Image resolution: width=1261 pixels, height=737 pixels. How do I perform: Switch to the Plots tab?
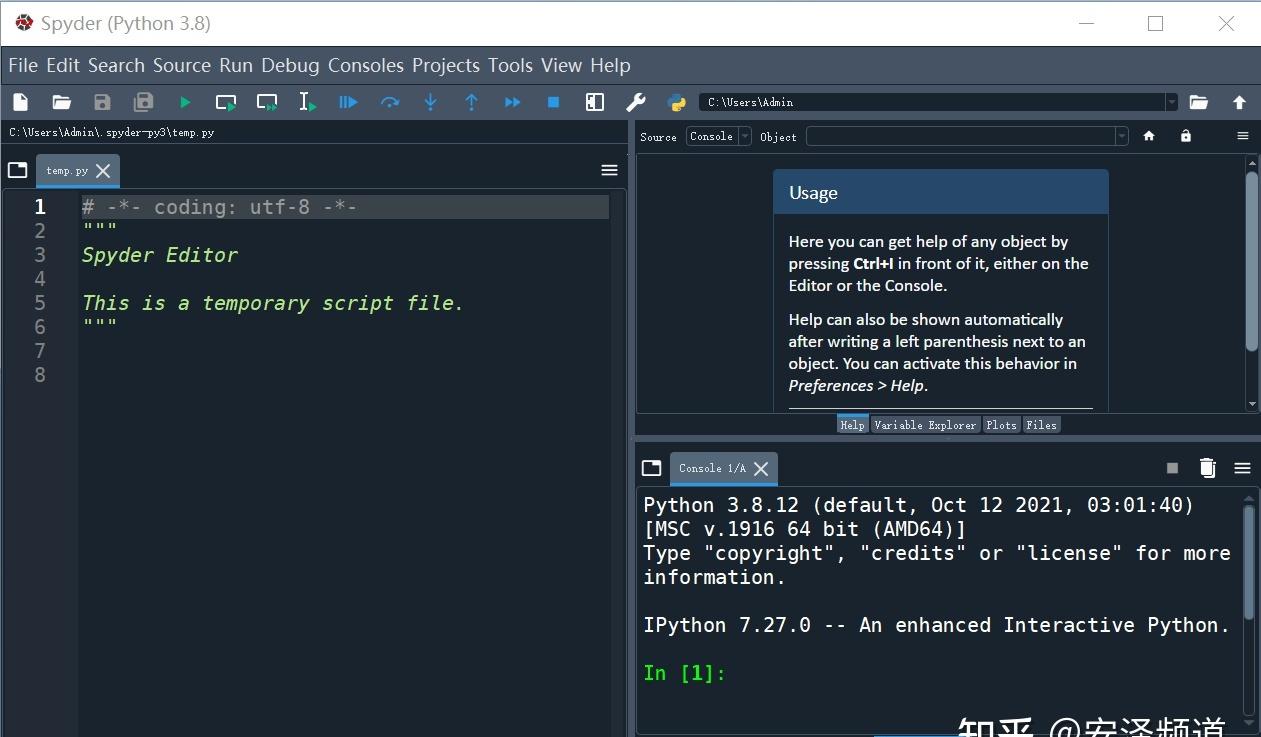click(1001, 425)
